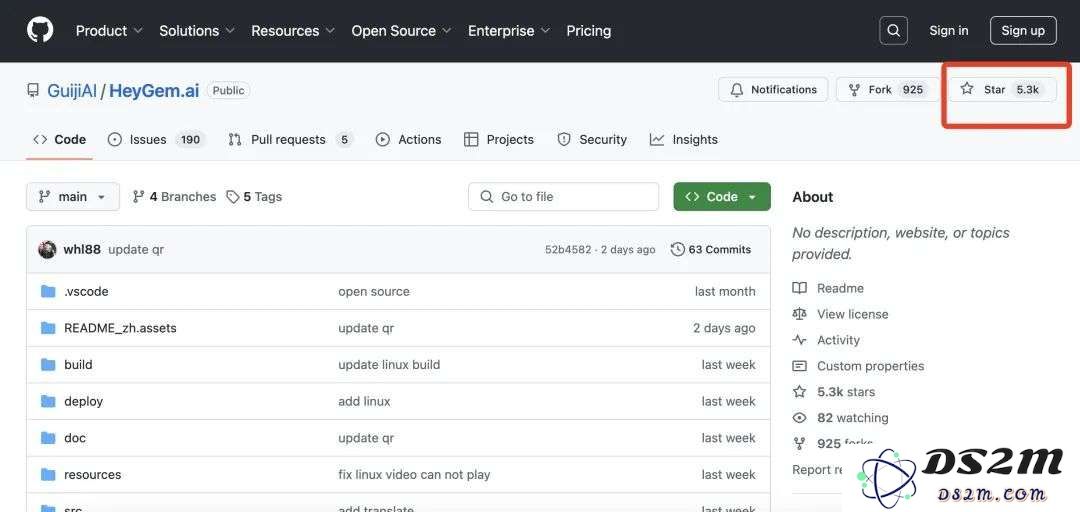Click the GitHub logo icon
The height and width of the screenshot is (512, 1080).
click(40, 30)
